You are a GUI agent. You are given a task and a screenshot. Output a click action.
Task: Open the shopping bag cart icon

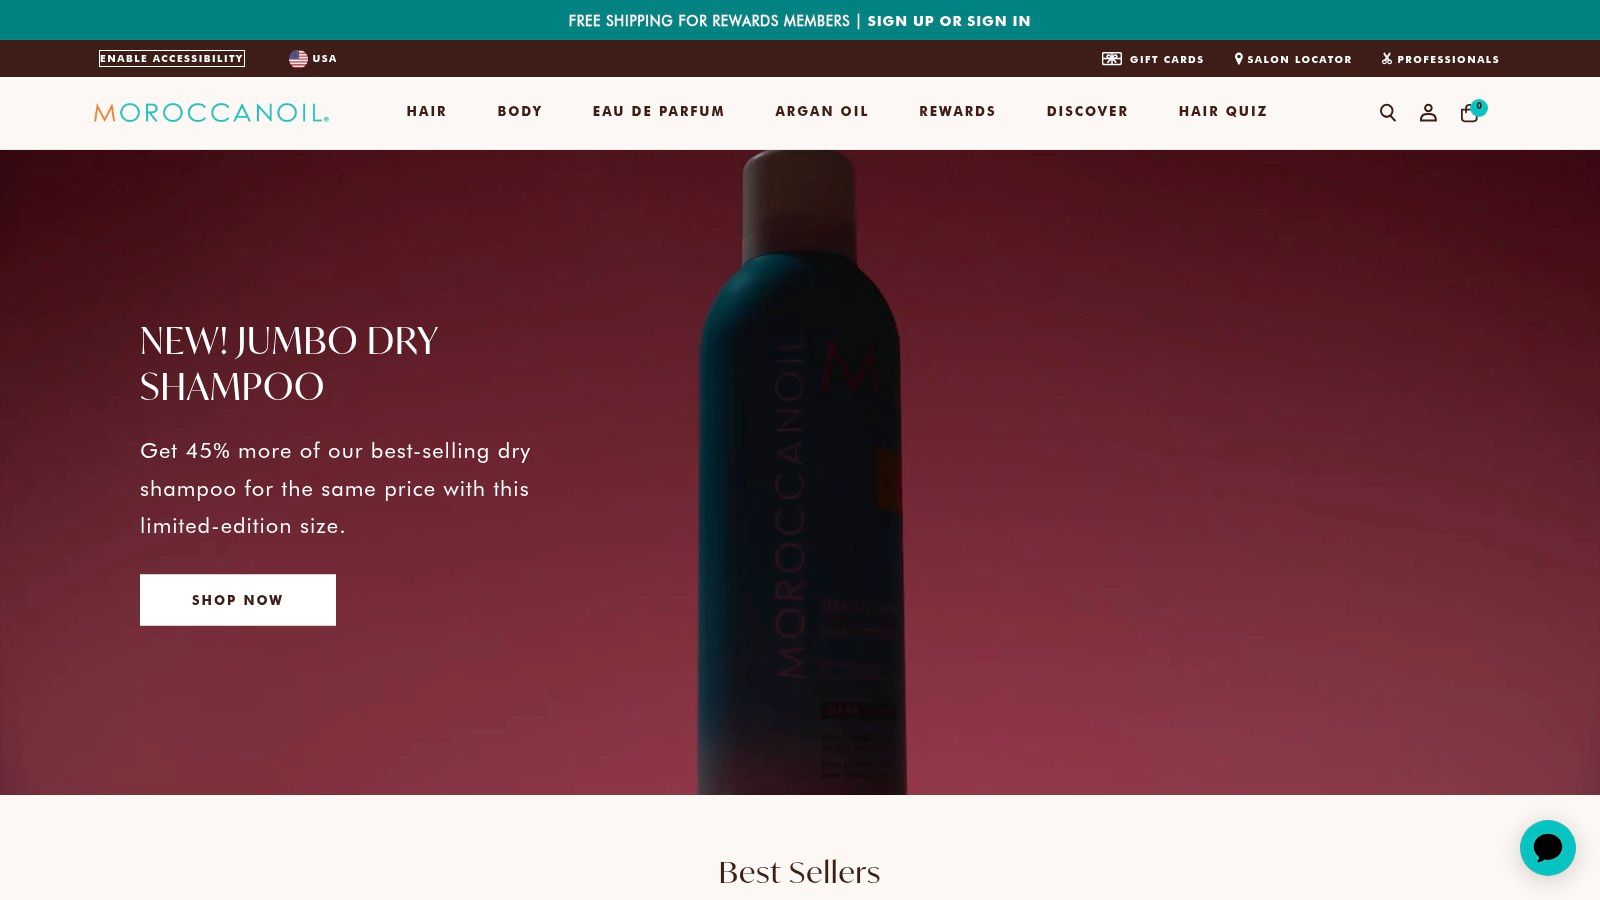(1472, 111)
